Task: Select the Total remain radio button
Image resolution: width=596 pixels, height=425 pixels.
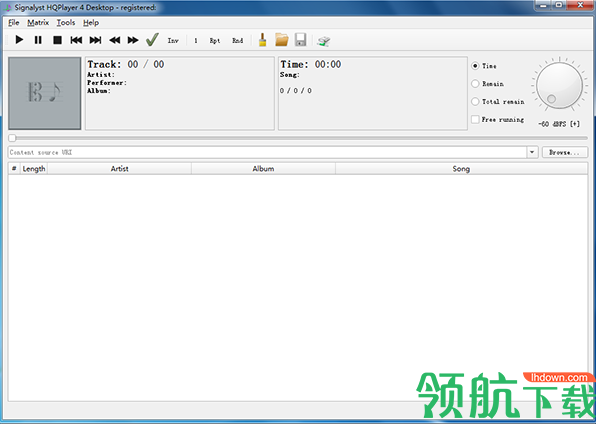Action: click(x=475, y=101)
